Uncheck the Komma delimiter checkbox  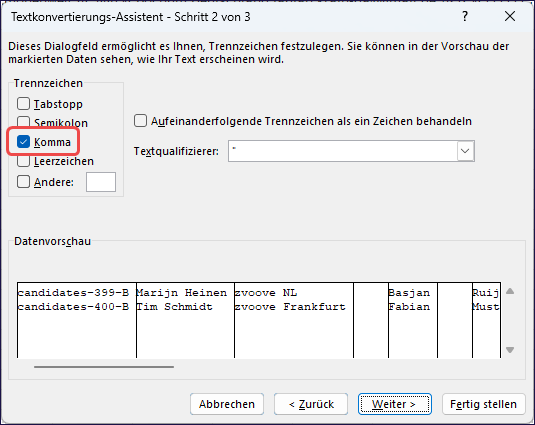click(x=24, y=142)
